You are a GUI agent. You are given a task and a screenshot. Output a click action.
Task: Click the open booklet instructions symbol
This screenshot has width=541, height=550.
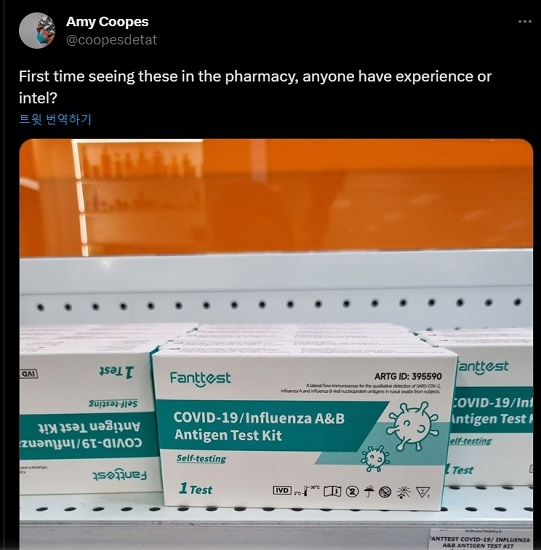click(x=332, y=491)
